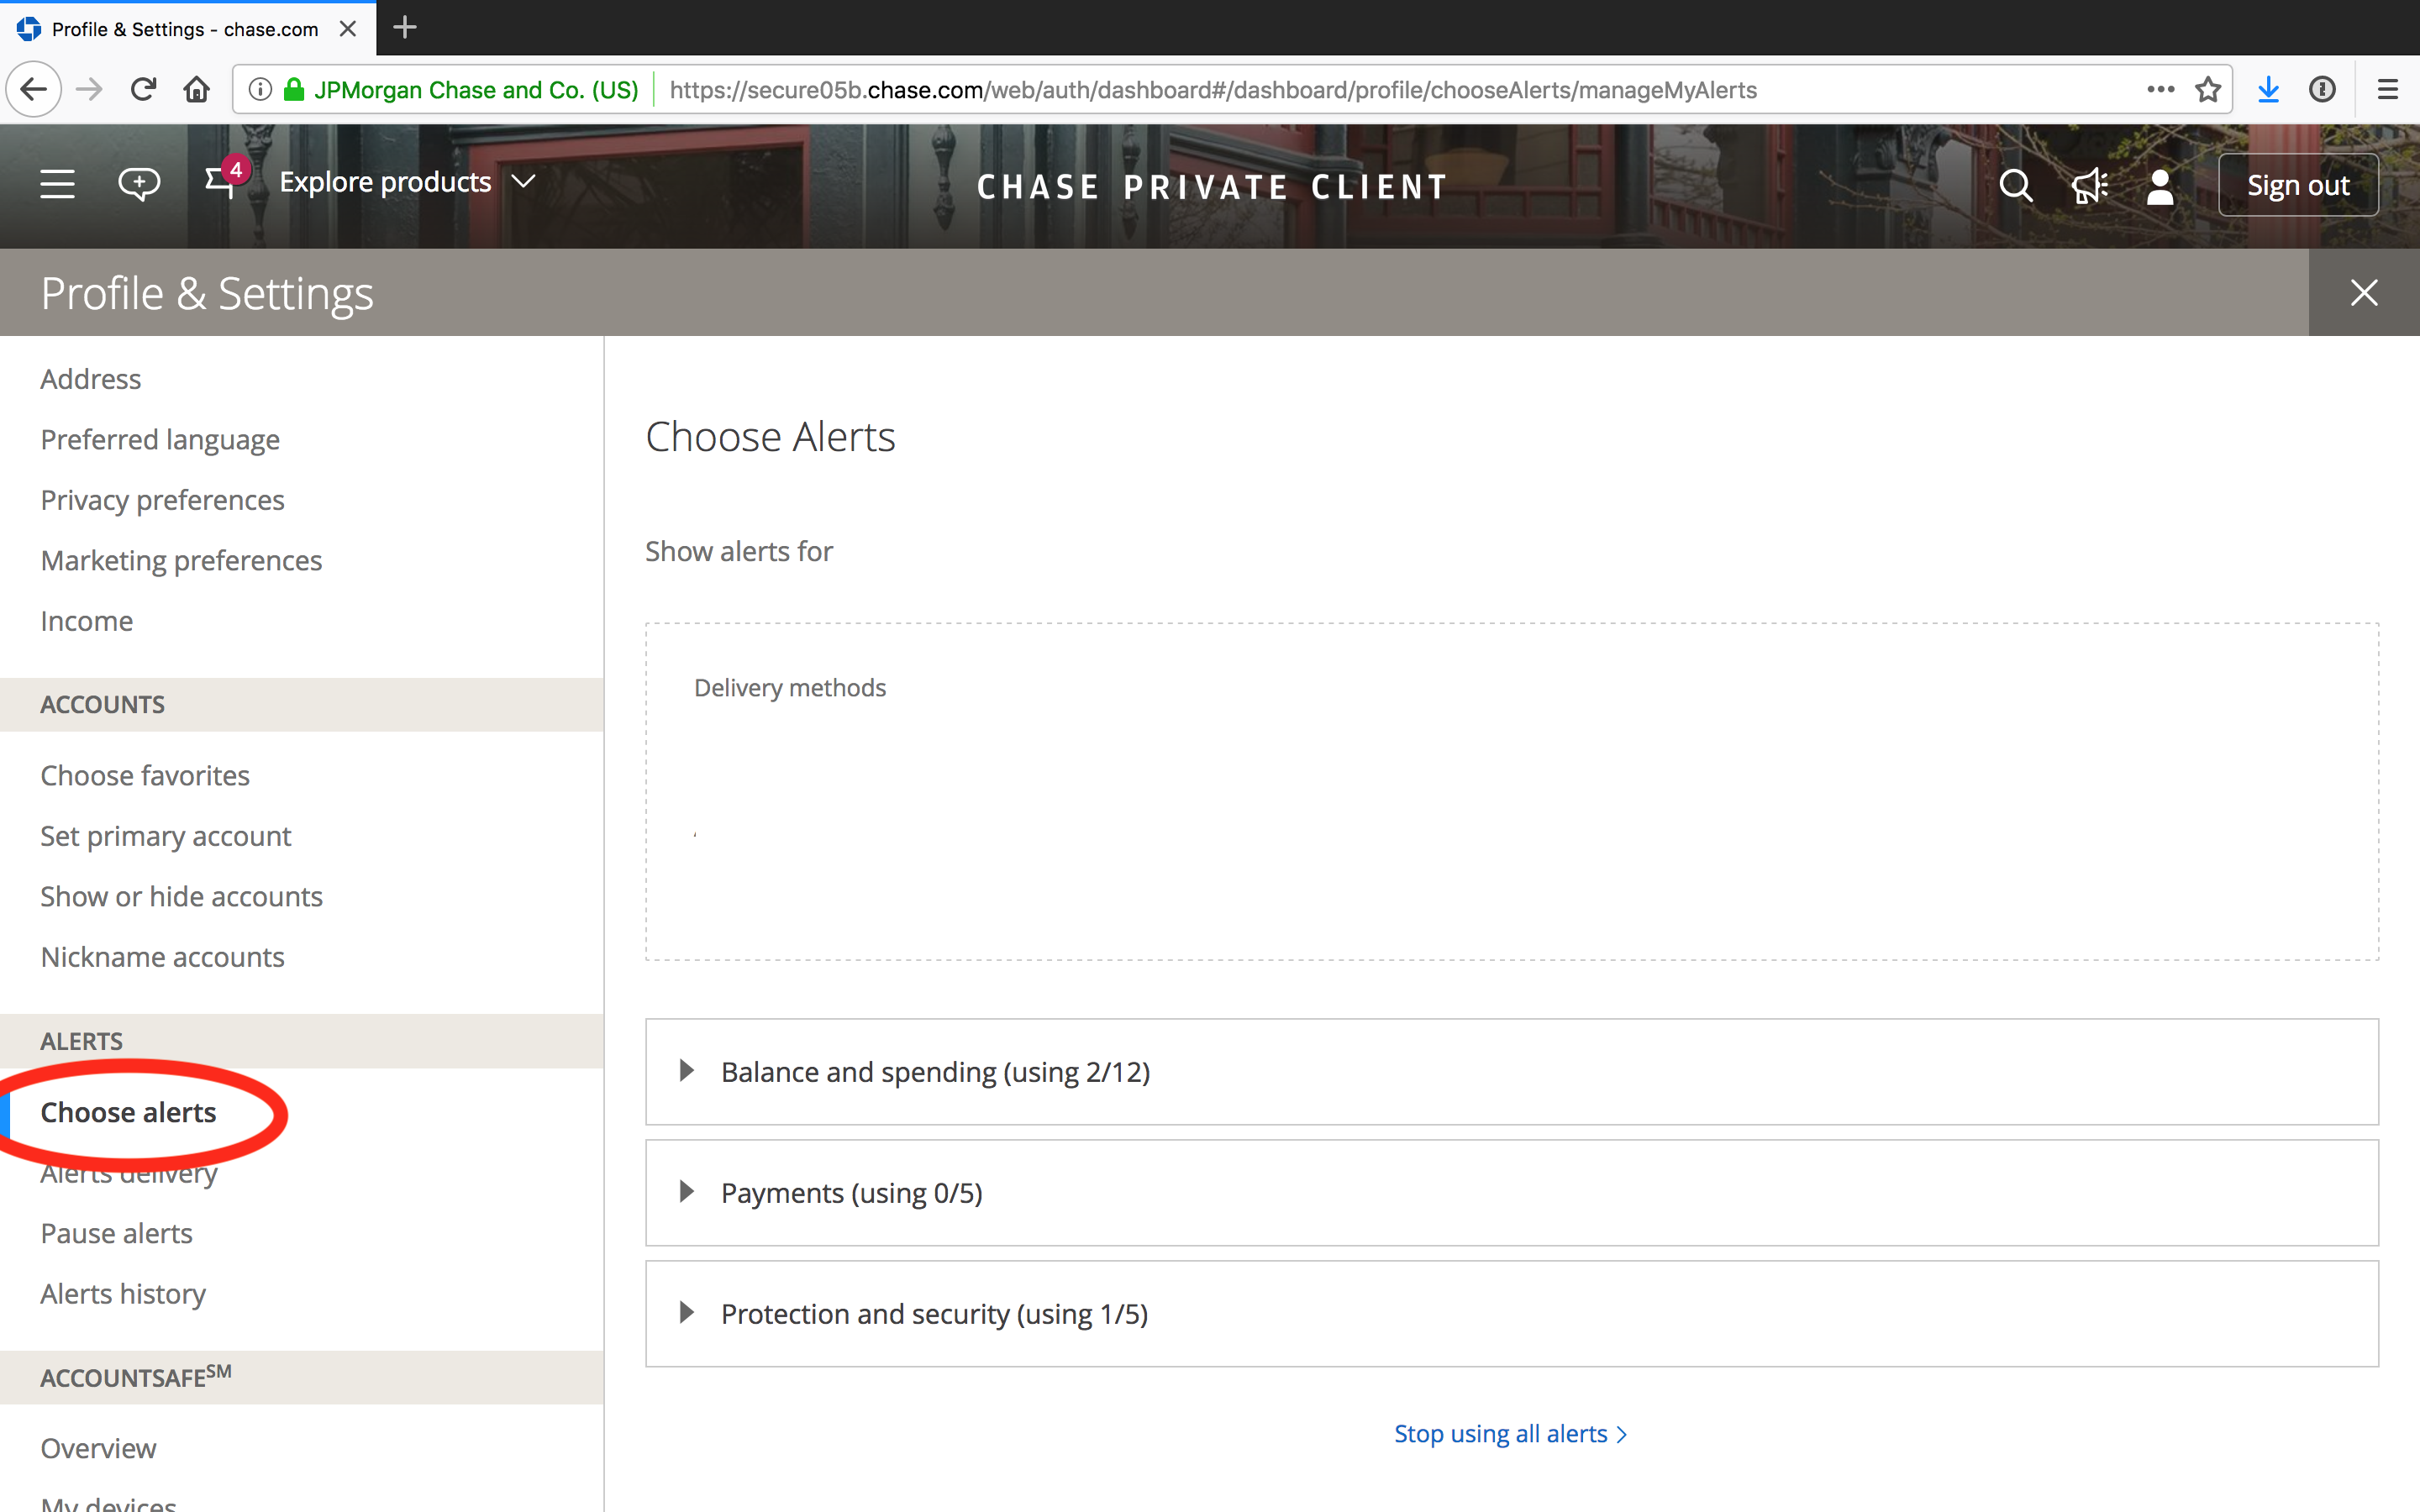Click the green padlock security icon
The height and width of the screenshot is (1512, 2420).
click(x=294, y=90)
